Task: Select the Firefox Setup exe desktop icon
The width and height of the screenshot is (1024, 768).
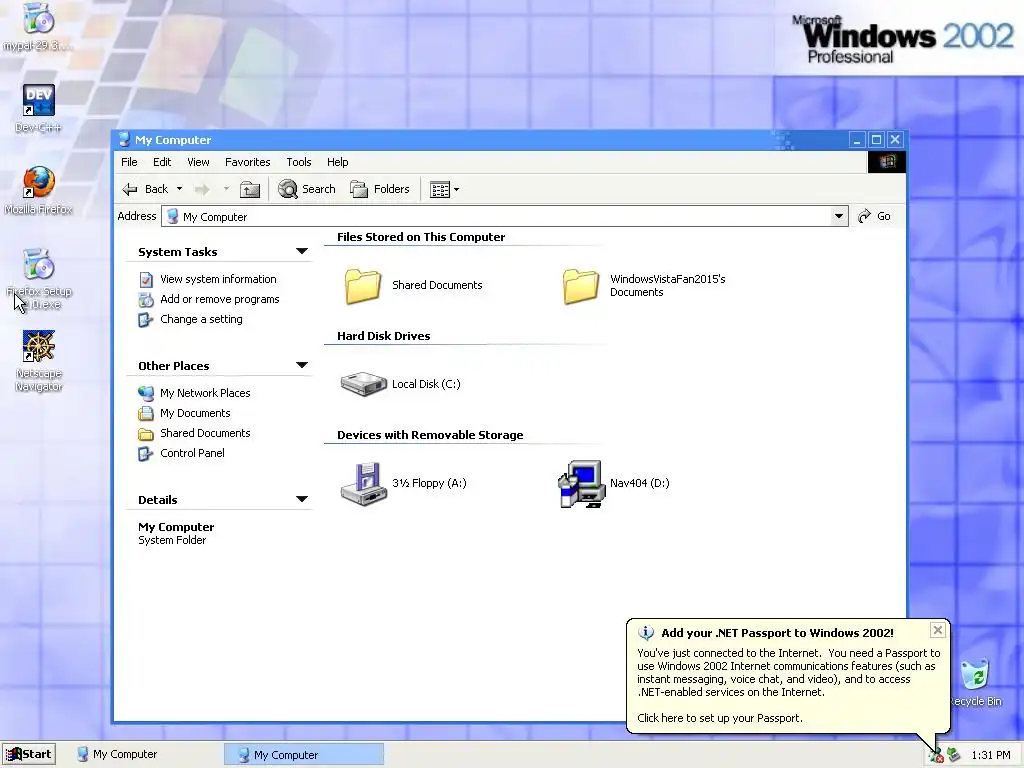Action: tap(39, 279)
